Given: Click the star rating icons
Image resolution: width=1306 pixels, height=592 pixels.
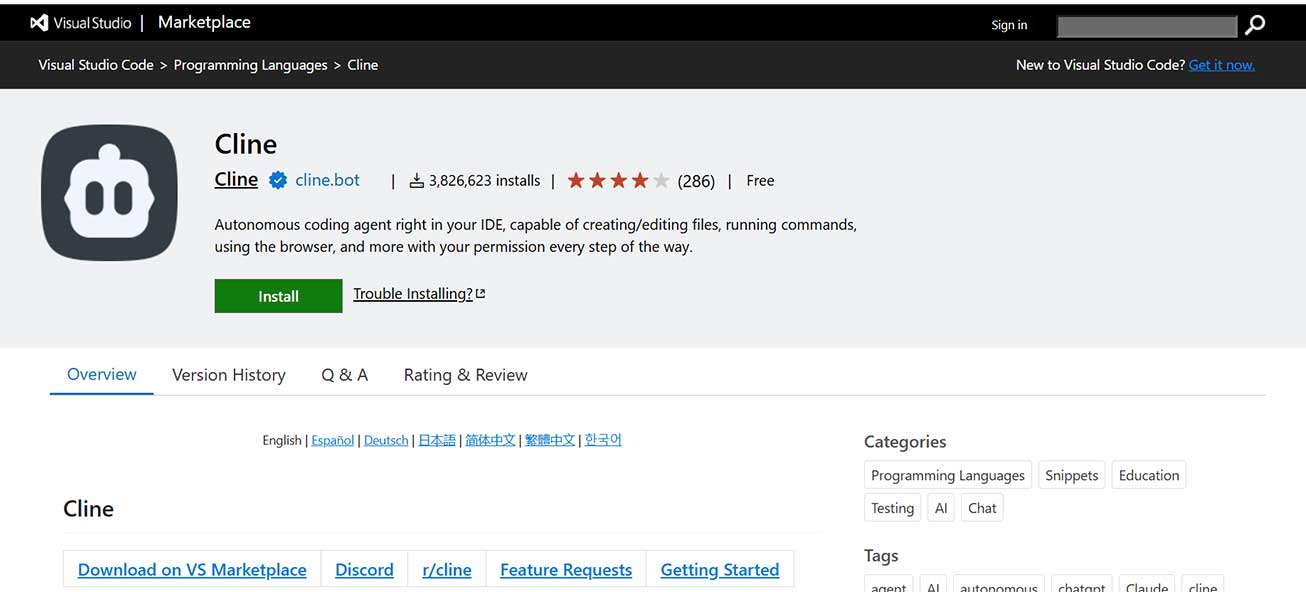Looking at the screenshot, I should (x=618, y=181).
